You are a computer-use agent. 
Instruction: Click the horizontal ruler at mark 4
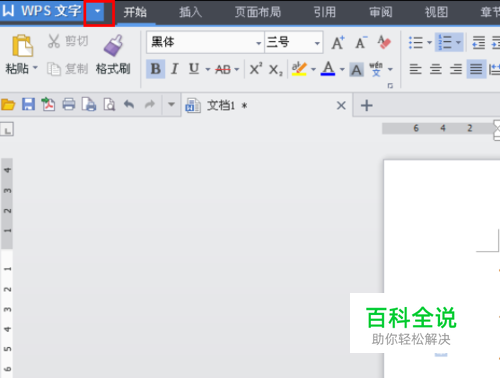click(443, 128)
